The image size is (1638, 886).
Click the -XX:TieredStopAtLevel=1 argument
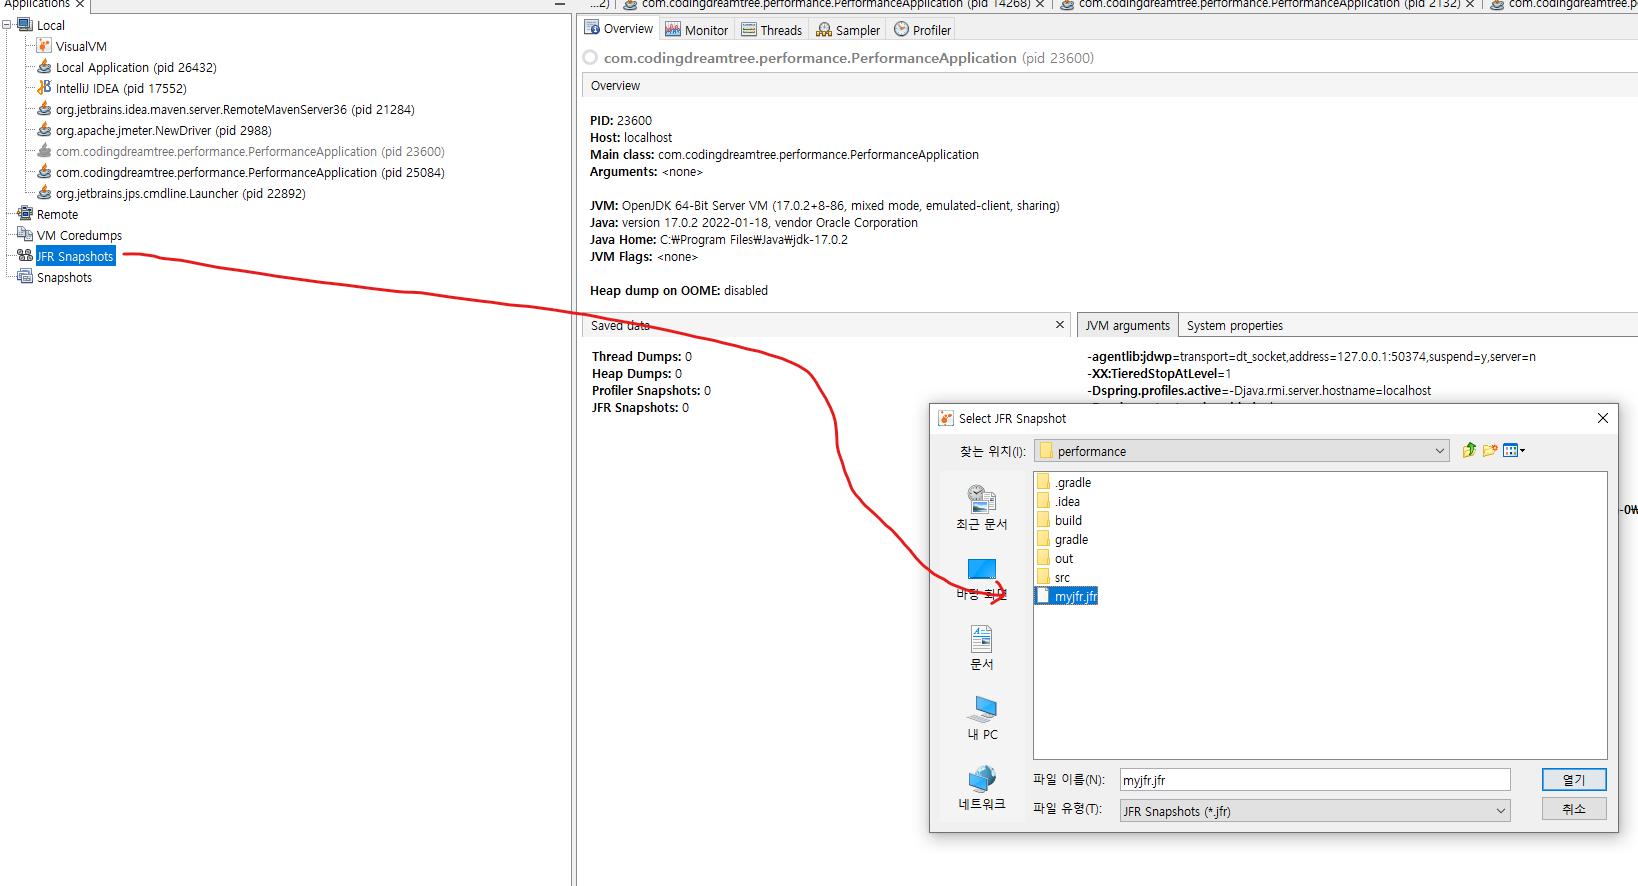coord(1160,374)
